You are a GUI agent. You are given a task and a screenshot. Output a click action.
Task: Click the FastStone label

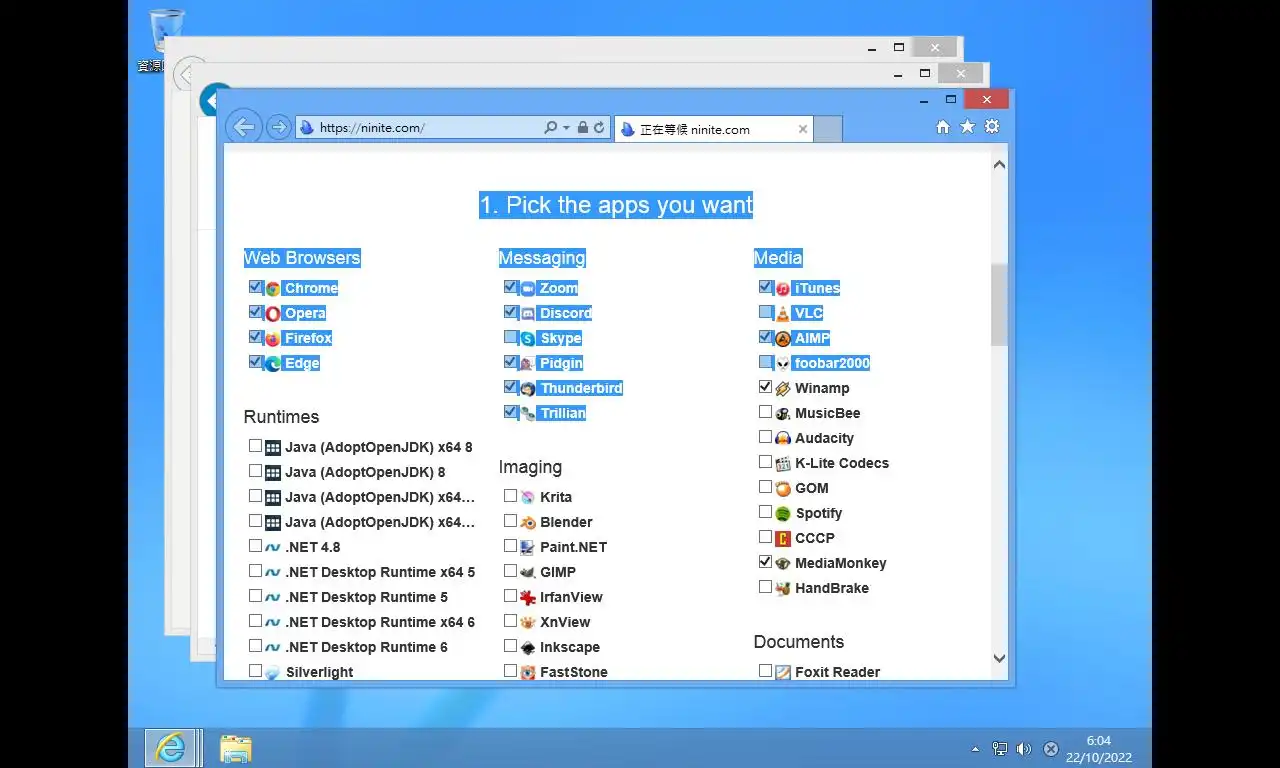(574, 672)
